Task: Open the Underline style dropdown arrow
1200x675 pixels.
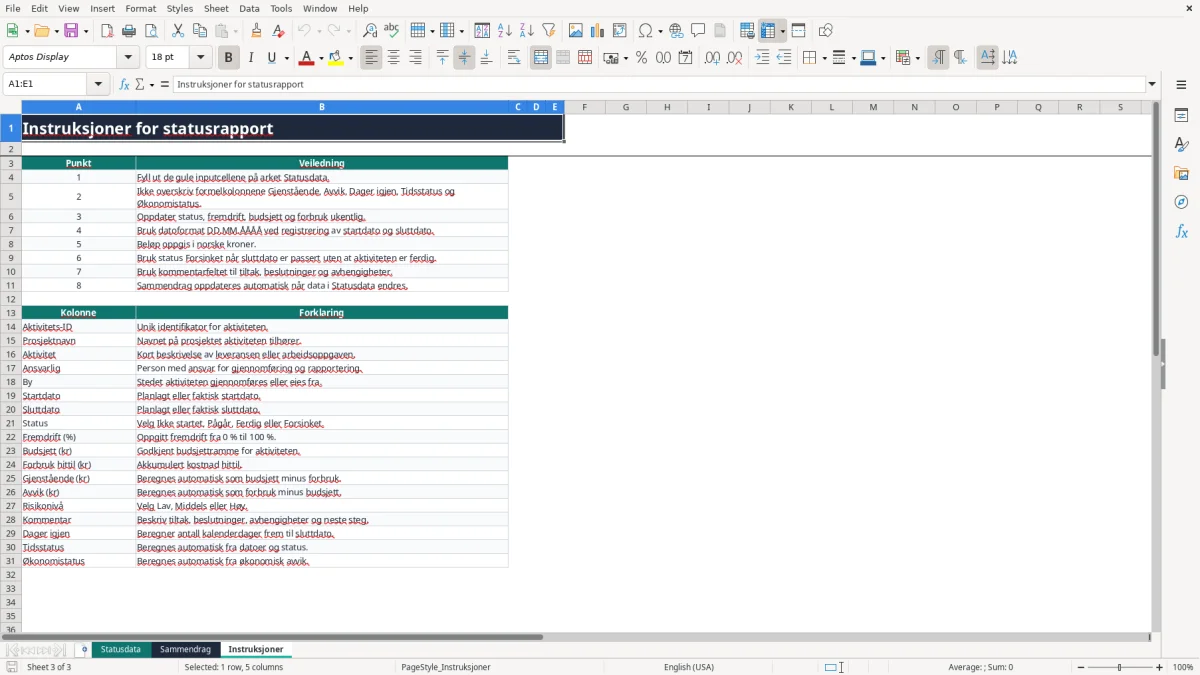Action: click(286, 58)
